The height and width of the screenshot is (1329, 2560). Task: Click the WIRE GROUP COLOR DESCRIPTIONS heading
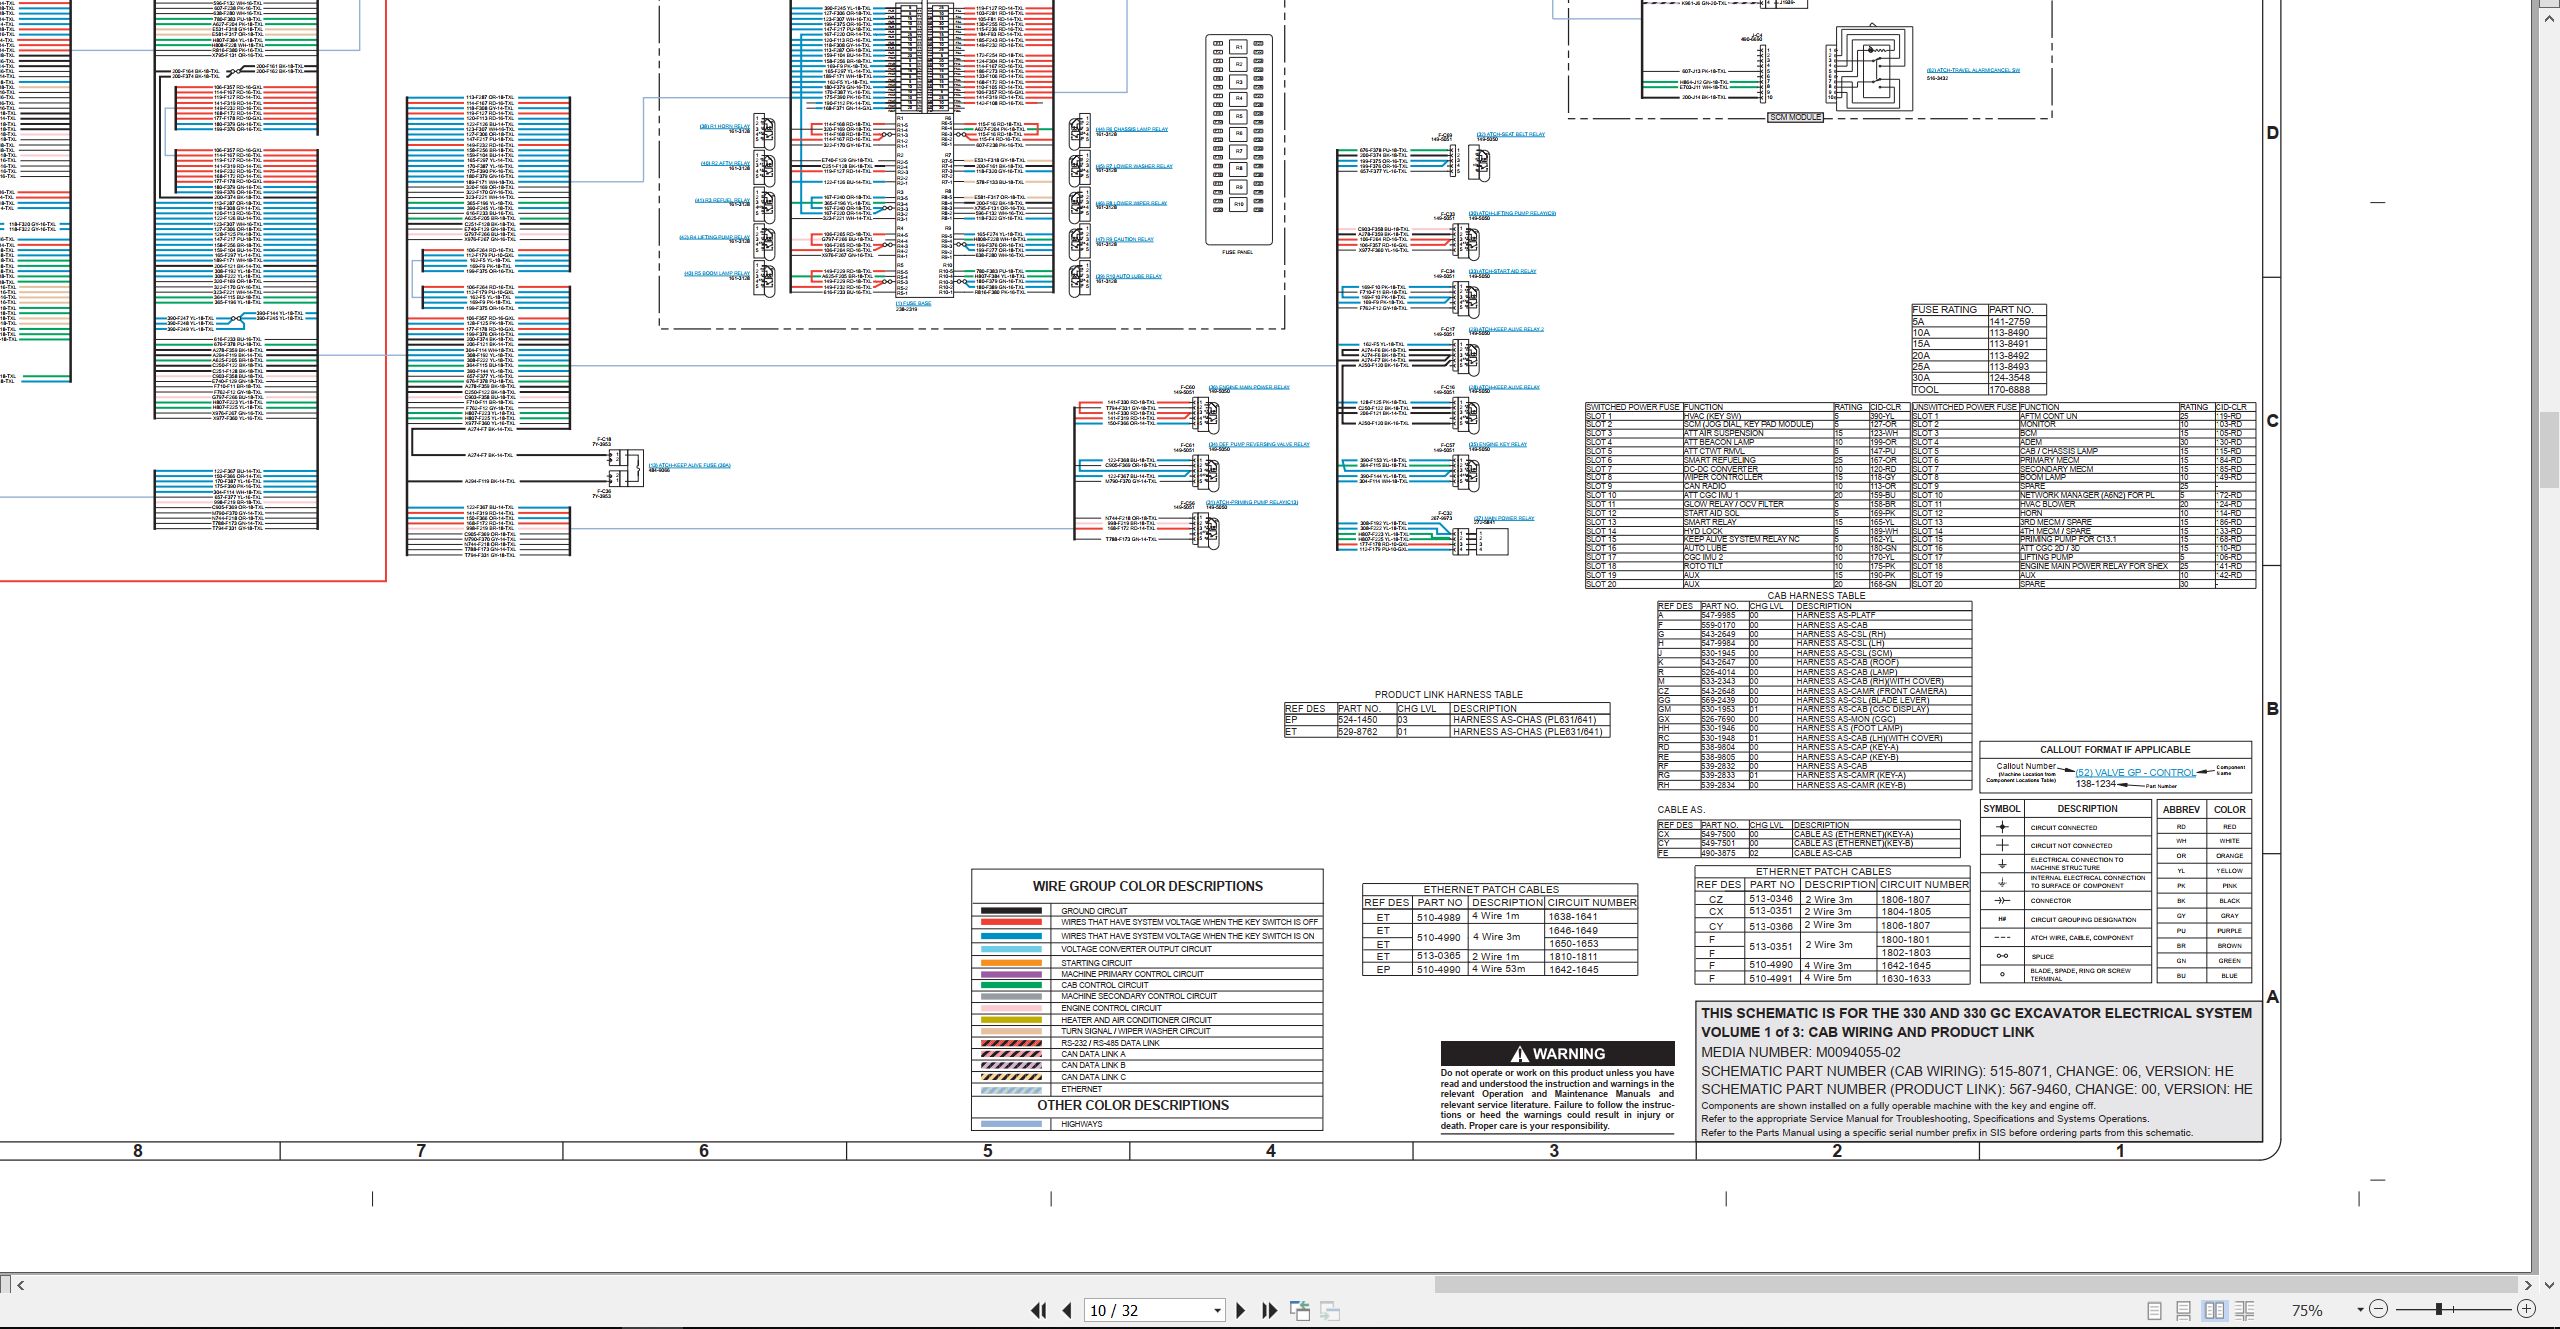tap(1147, 886)
